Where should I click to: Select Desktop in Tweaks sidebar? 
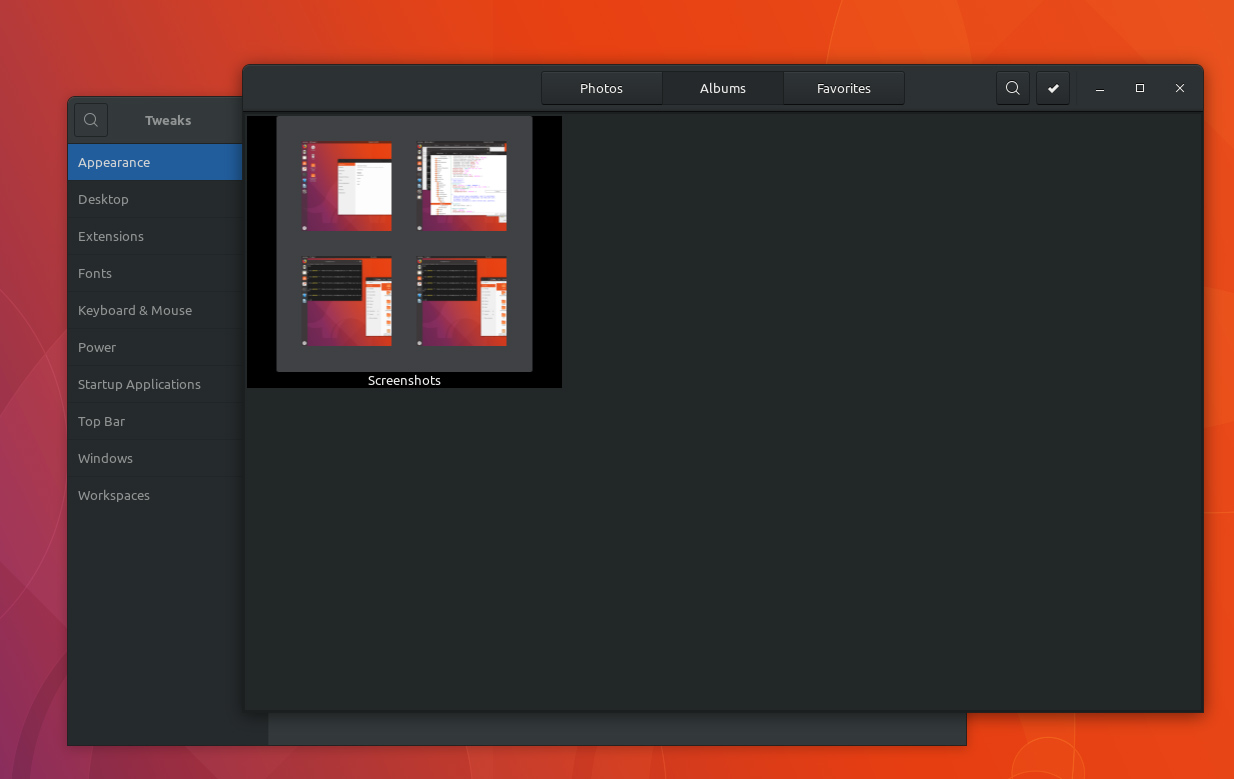pyautogui.click(x=155, y=199)
